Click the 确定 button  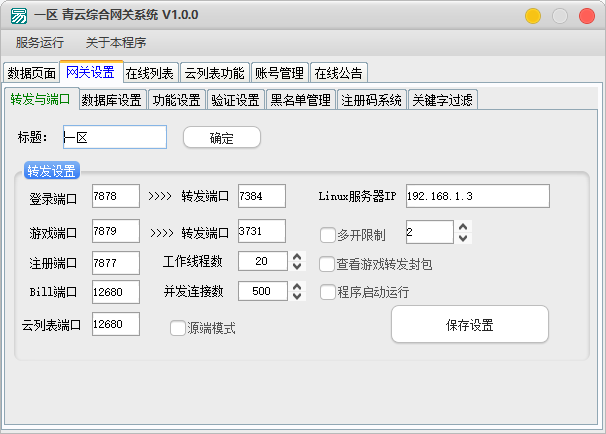click(x=221, y=137)
